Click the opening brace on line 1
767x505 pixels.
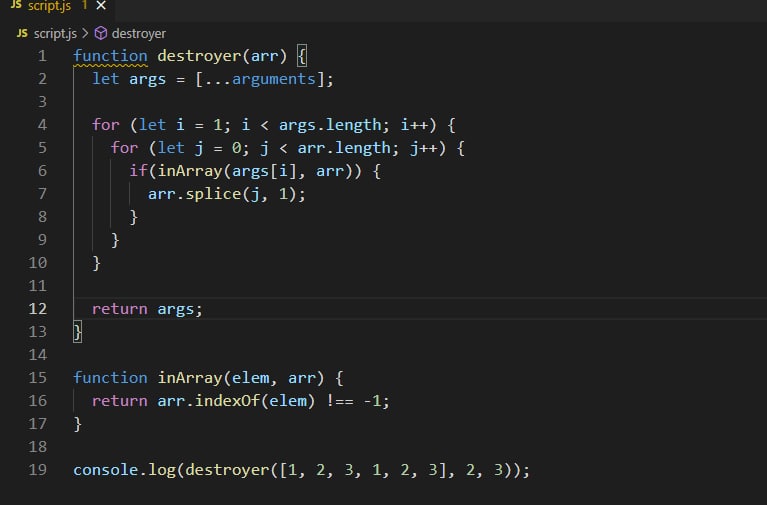(x=302, y=56)
